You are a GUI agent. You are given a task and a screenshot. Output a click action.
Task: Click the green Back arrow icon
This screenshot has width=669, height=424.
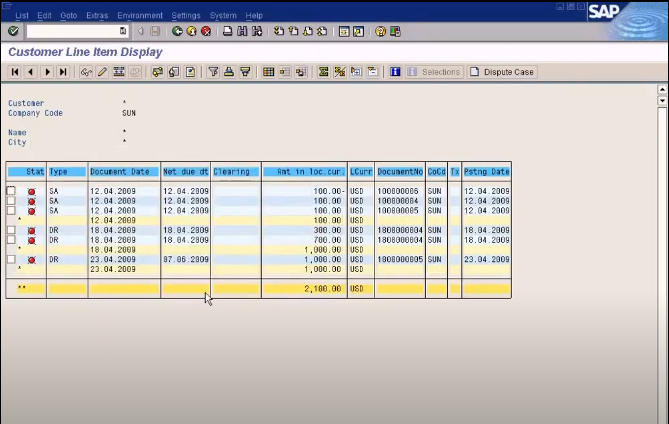click(x=177, y=31)
